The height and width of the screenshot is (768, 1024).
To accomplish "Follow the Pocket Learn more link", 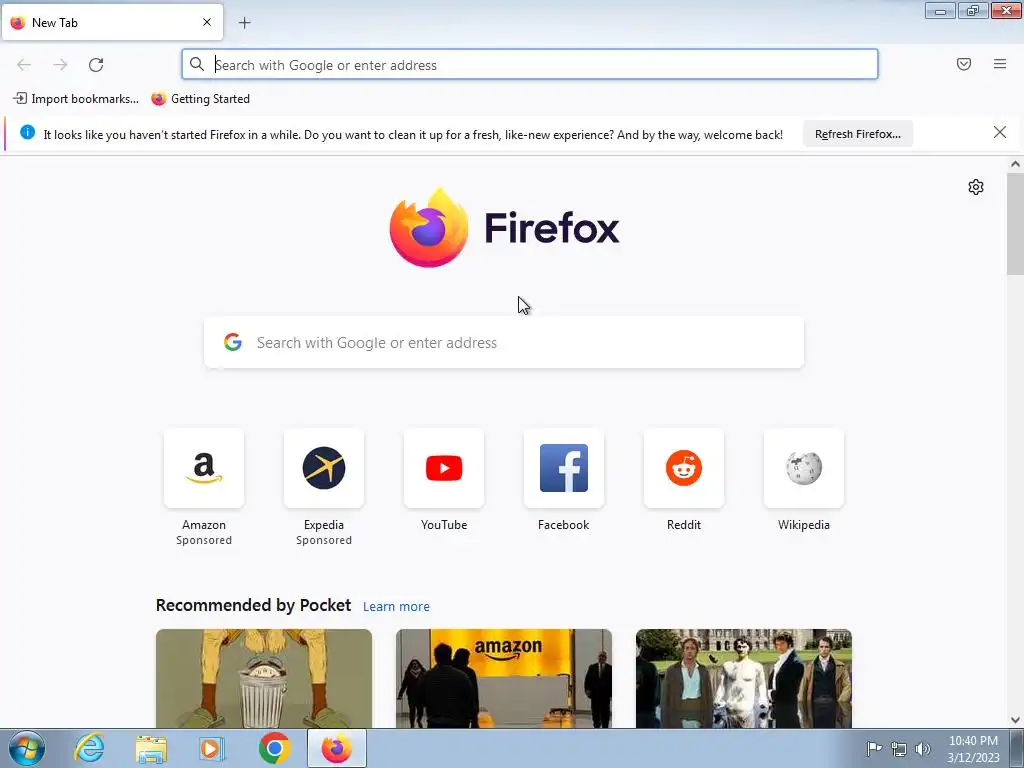I will 396,607.
